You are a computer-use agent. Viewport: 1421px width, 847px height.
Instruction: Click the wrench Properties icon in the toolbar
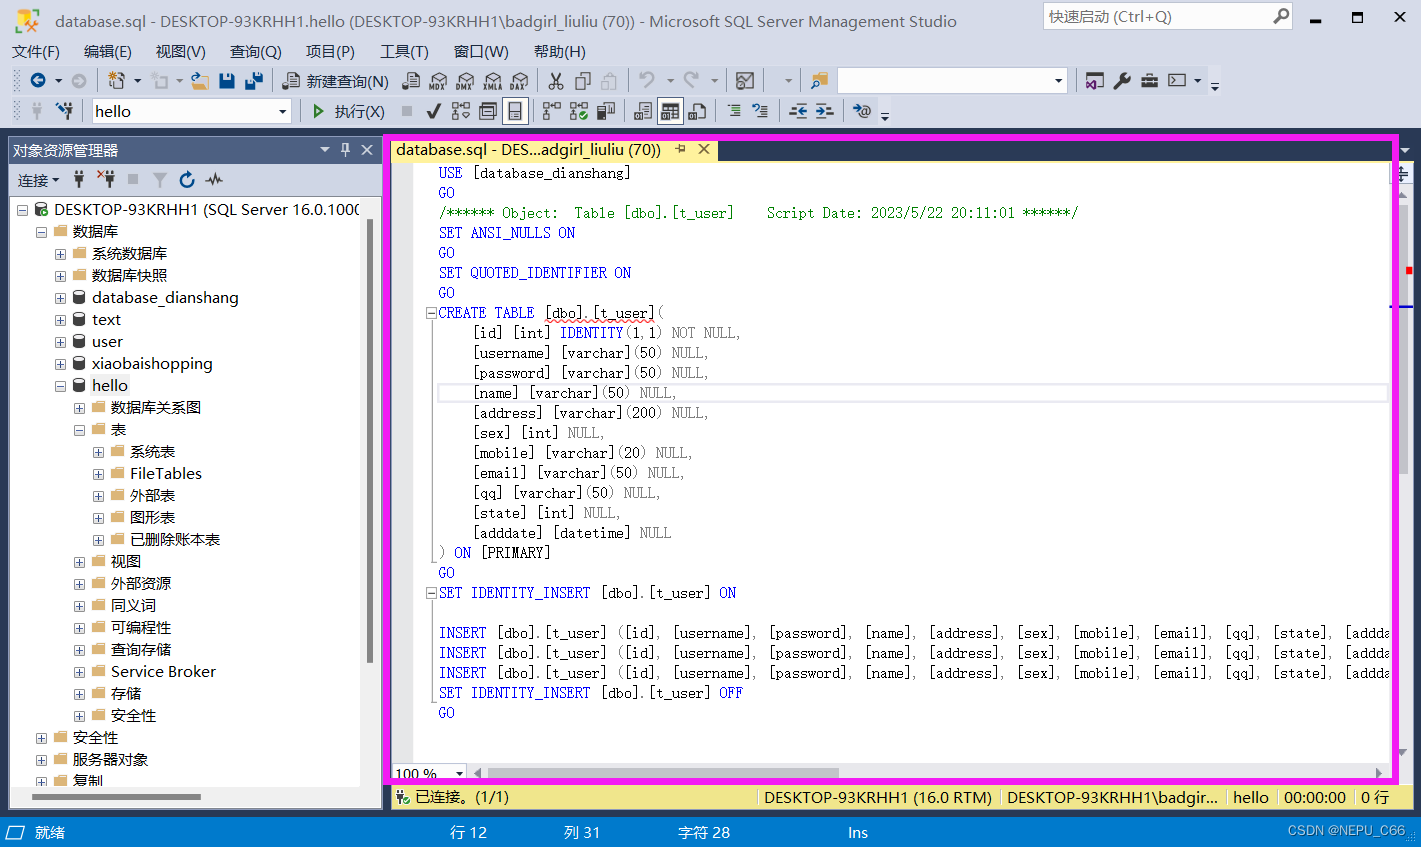(1122, 81)
